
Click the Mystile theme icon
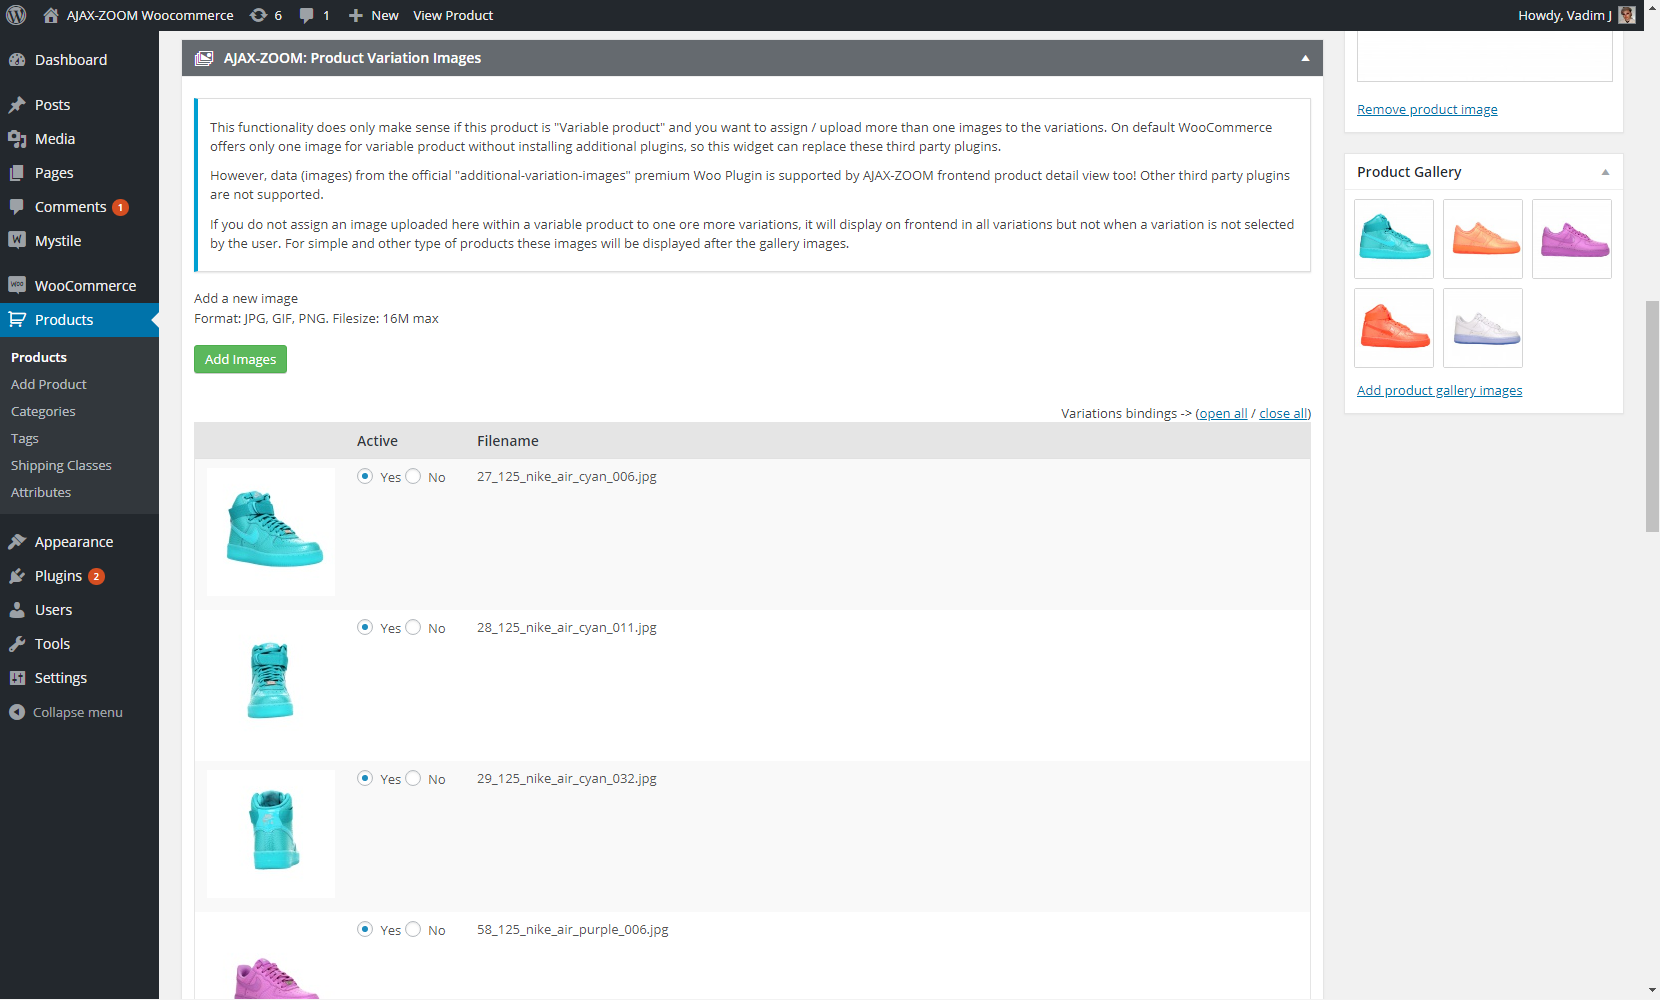17,241
